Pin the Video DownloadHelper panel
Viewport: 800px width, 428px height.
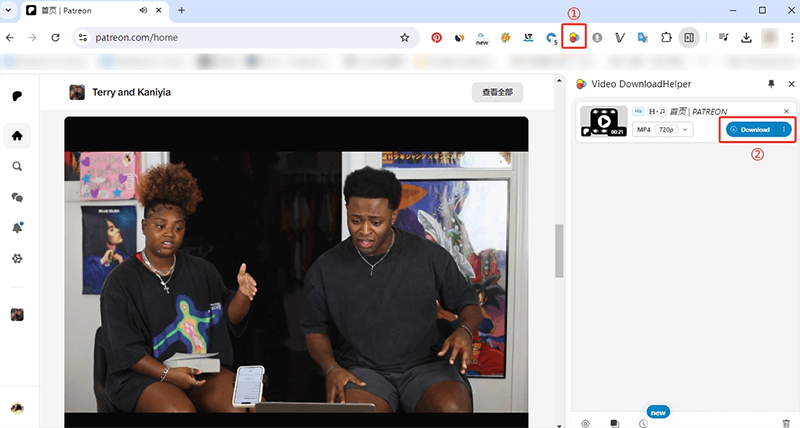[x=771, y=84]
